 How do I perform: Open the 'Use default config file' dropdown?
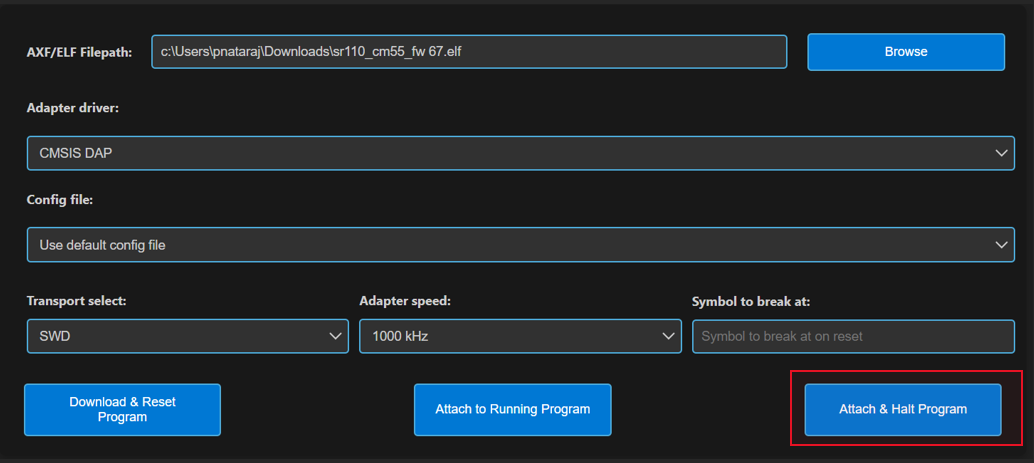click(520, 245)
